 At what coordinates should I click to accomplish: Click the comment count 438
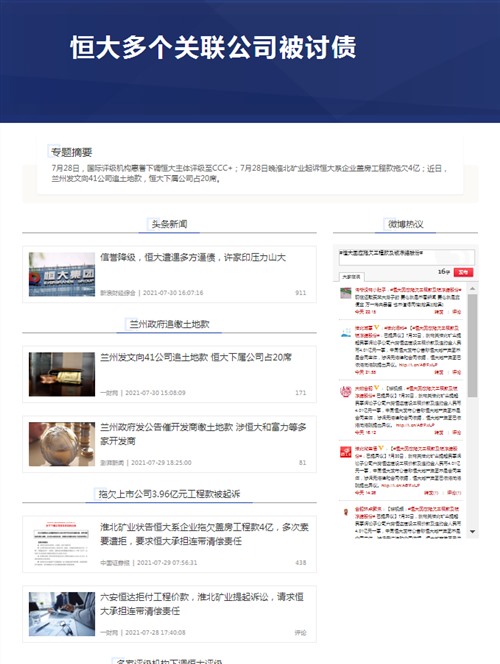coord(301,562)
